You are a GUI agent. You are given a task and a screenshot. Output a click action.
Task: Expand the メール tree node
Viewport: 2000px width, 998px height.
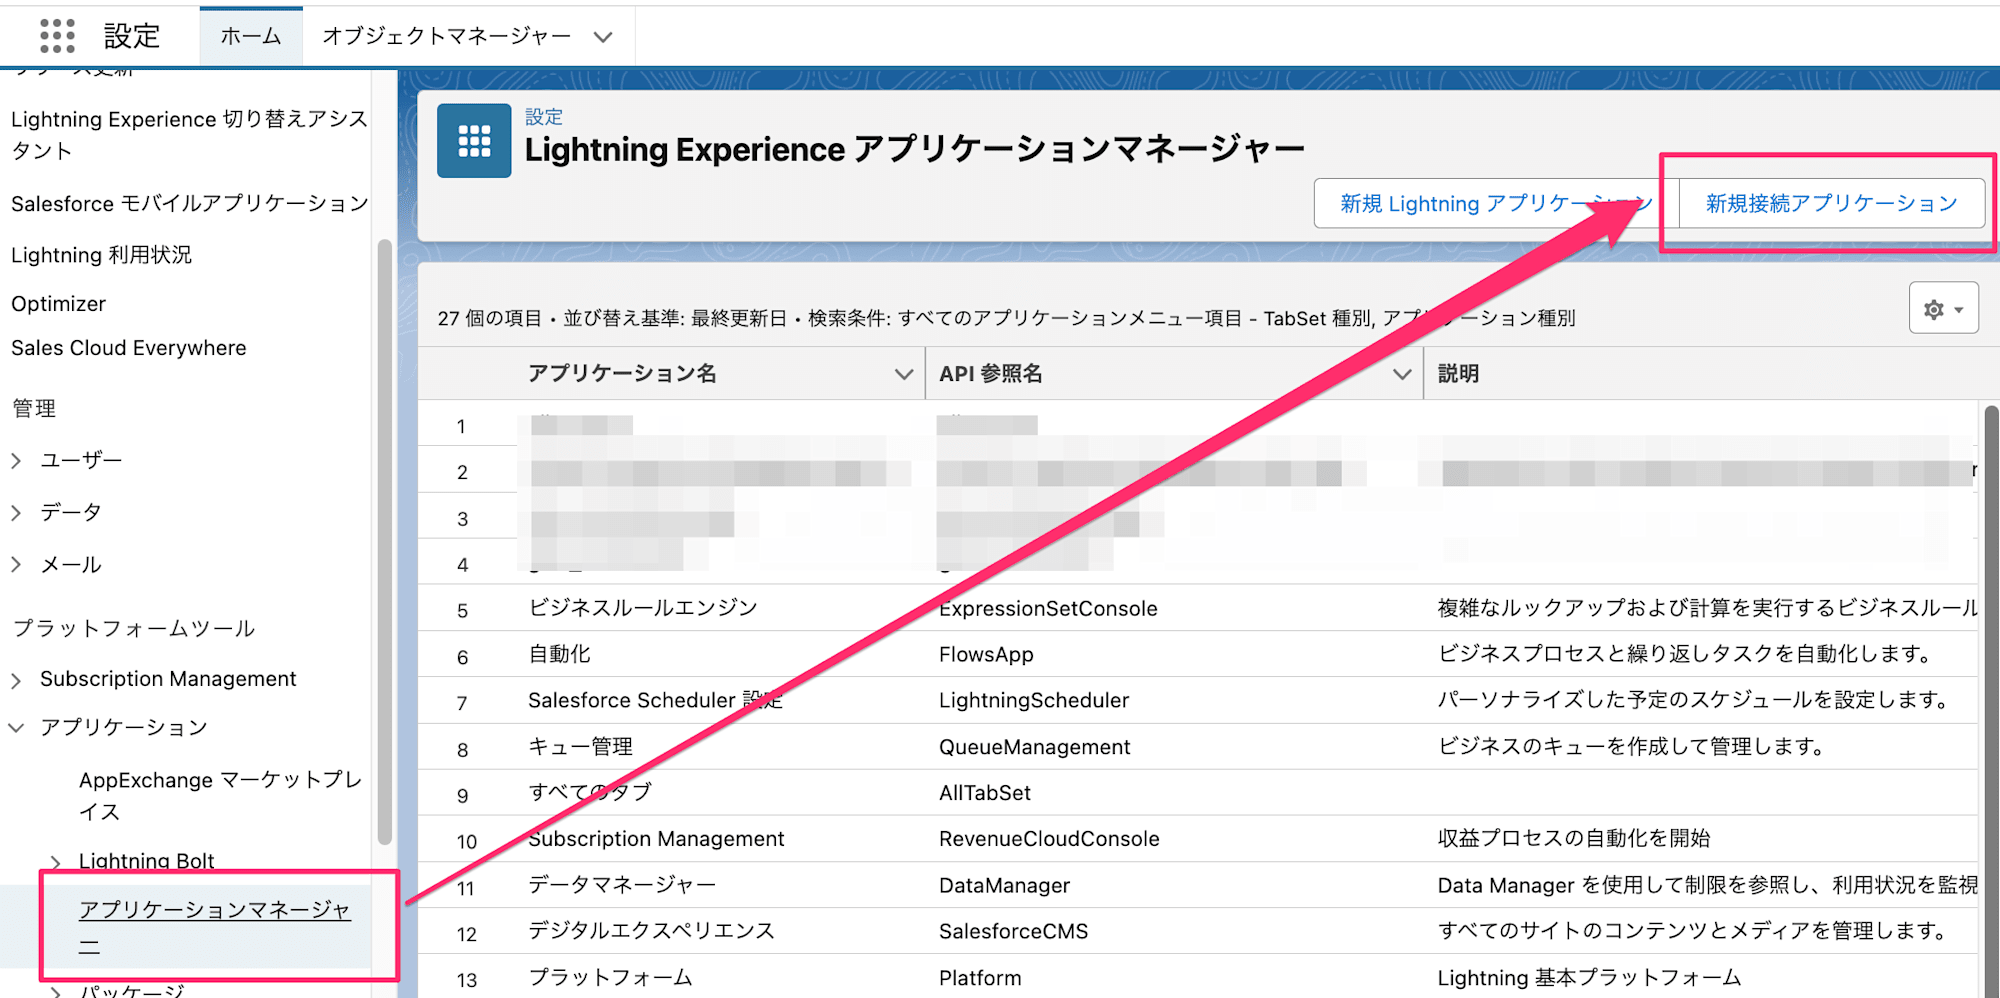pos(16,564)
